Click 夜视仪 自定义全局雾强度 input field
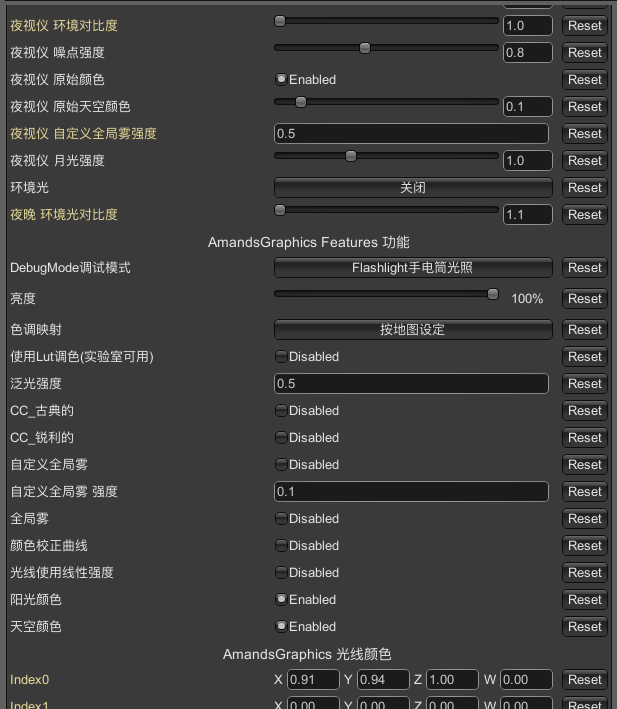 411,134
